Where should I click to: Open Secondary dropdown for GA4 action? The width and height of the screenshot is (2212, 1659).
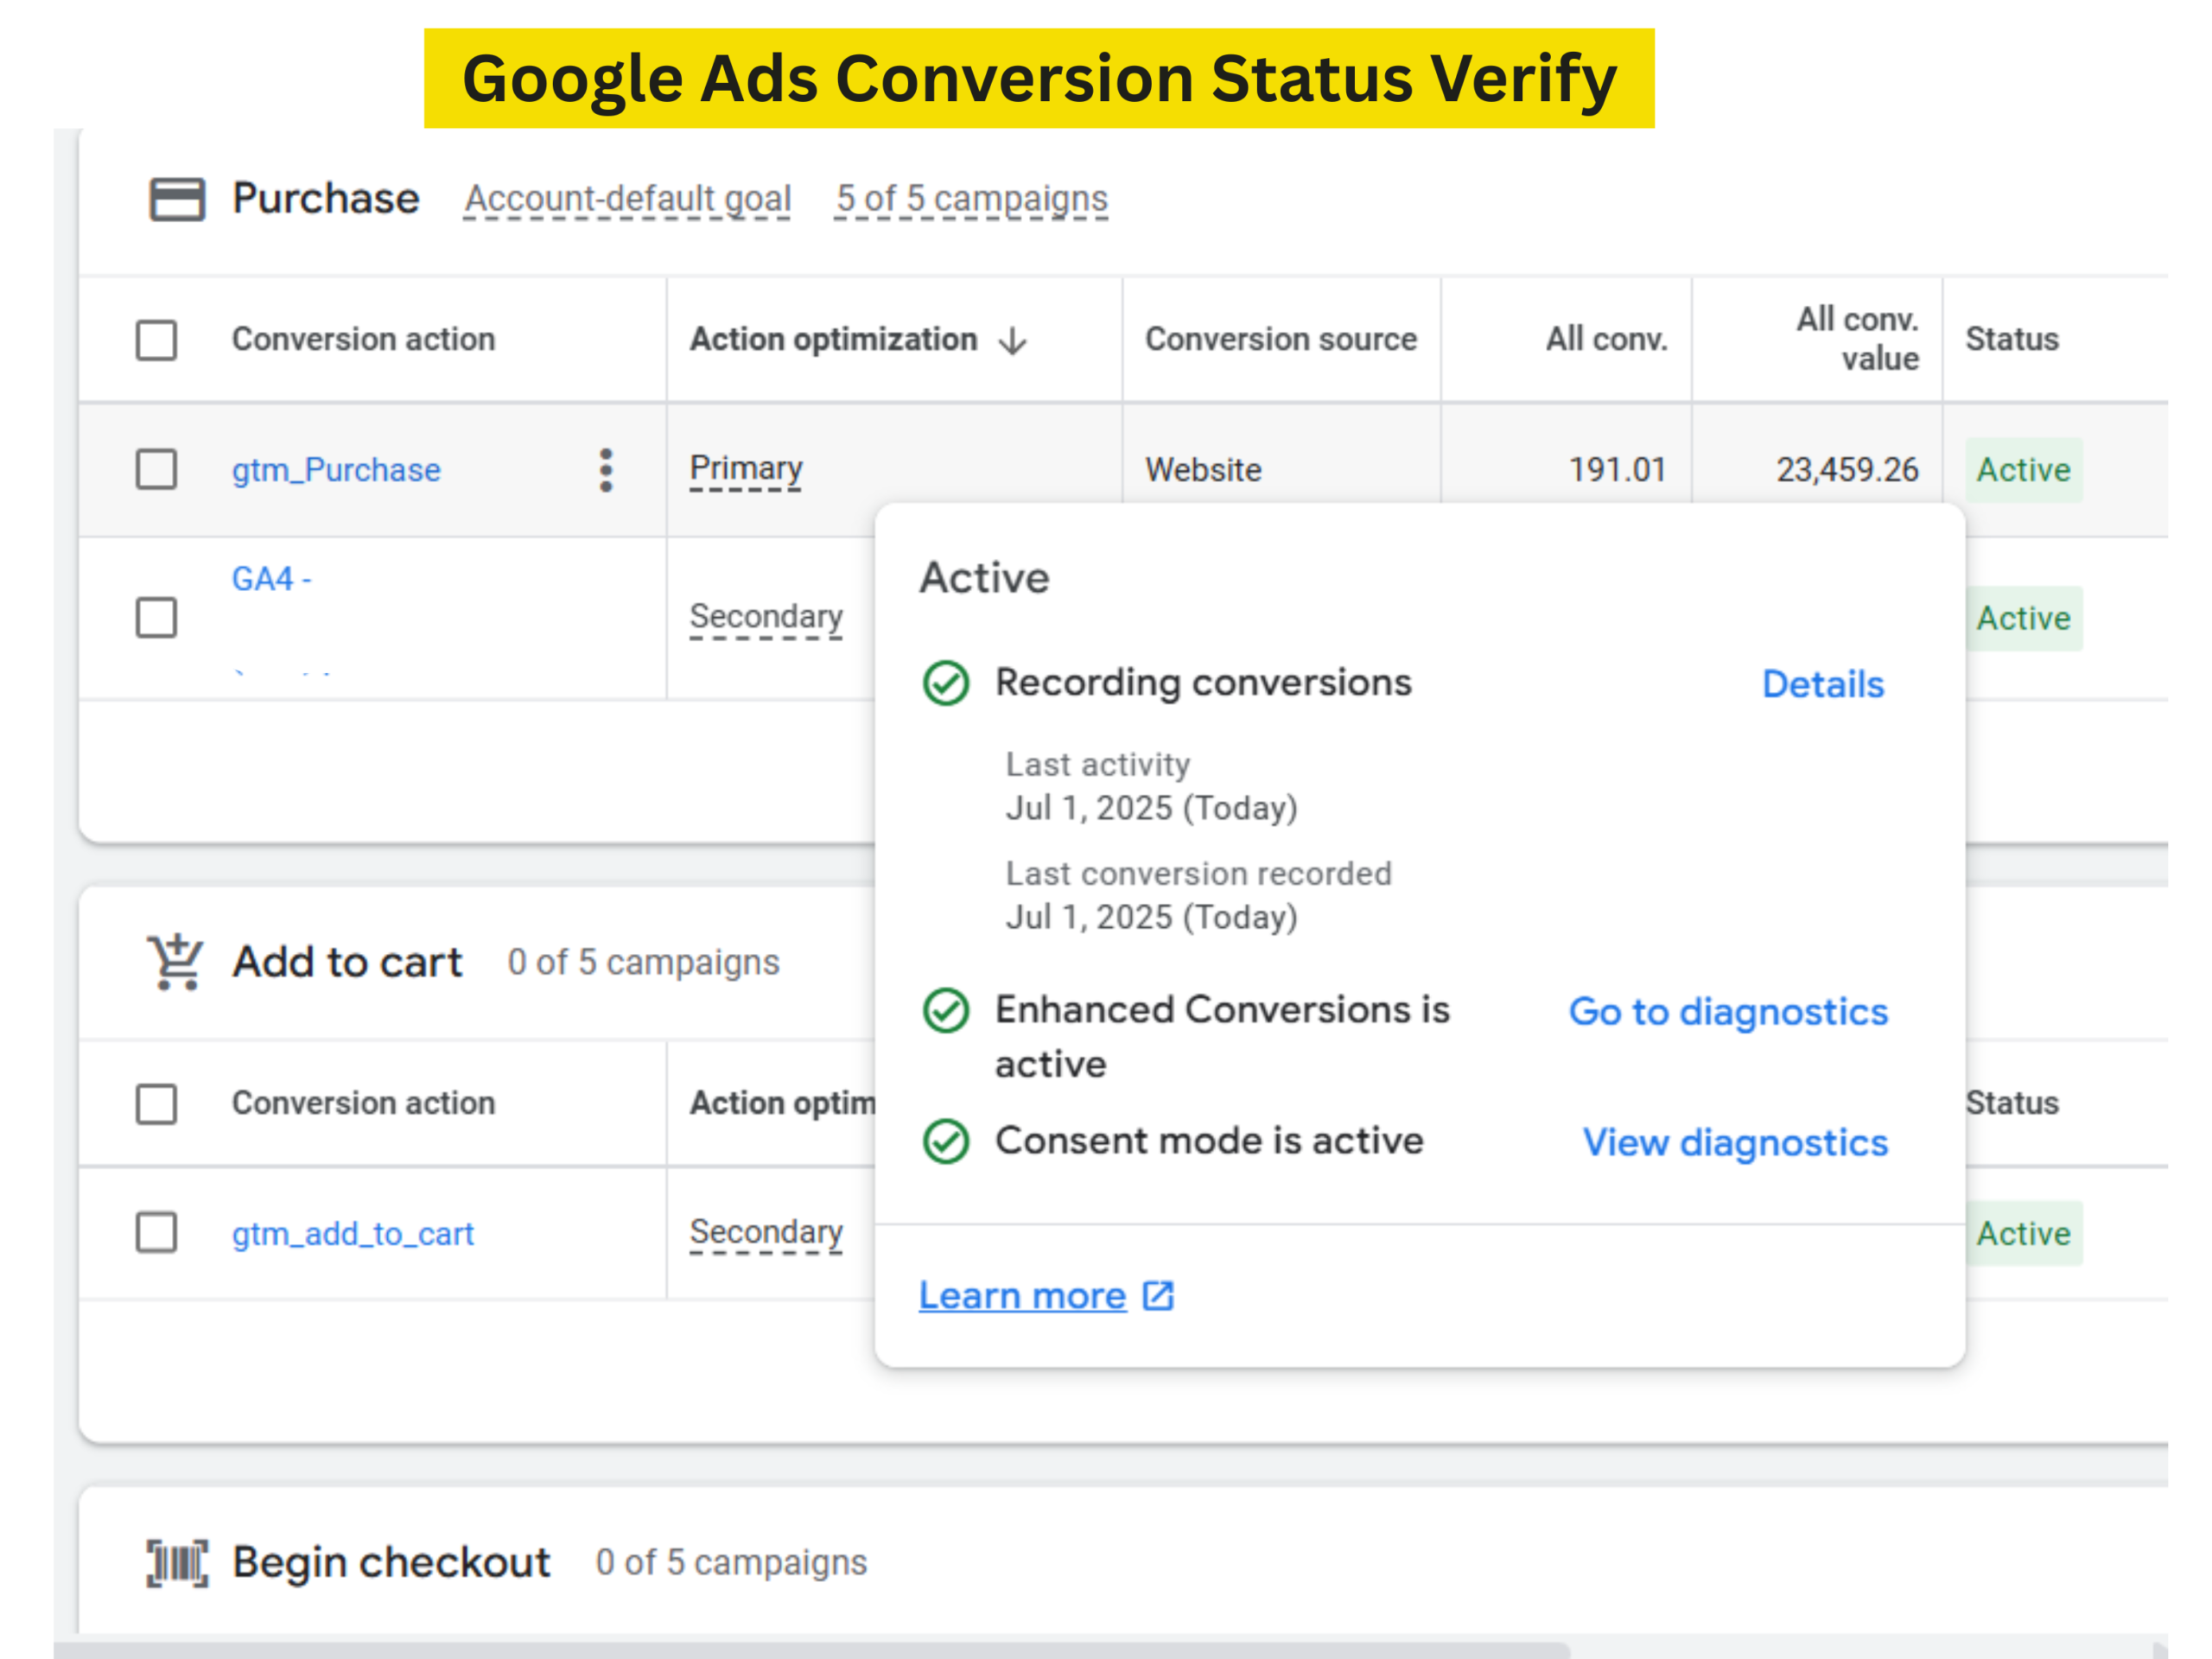click(766, 617)
